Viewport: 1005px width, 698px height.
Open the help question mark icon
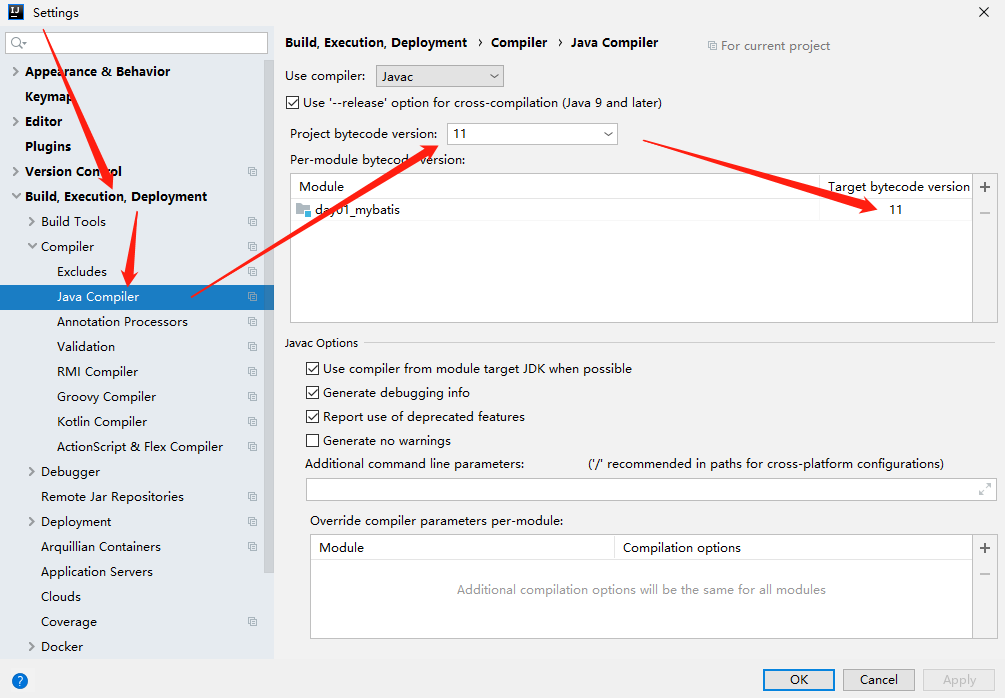click(20, 681)
